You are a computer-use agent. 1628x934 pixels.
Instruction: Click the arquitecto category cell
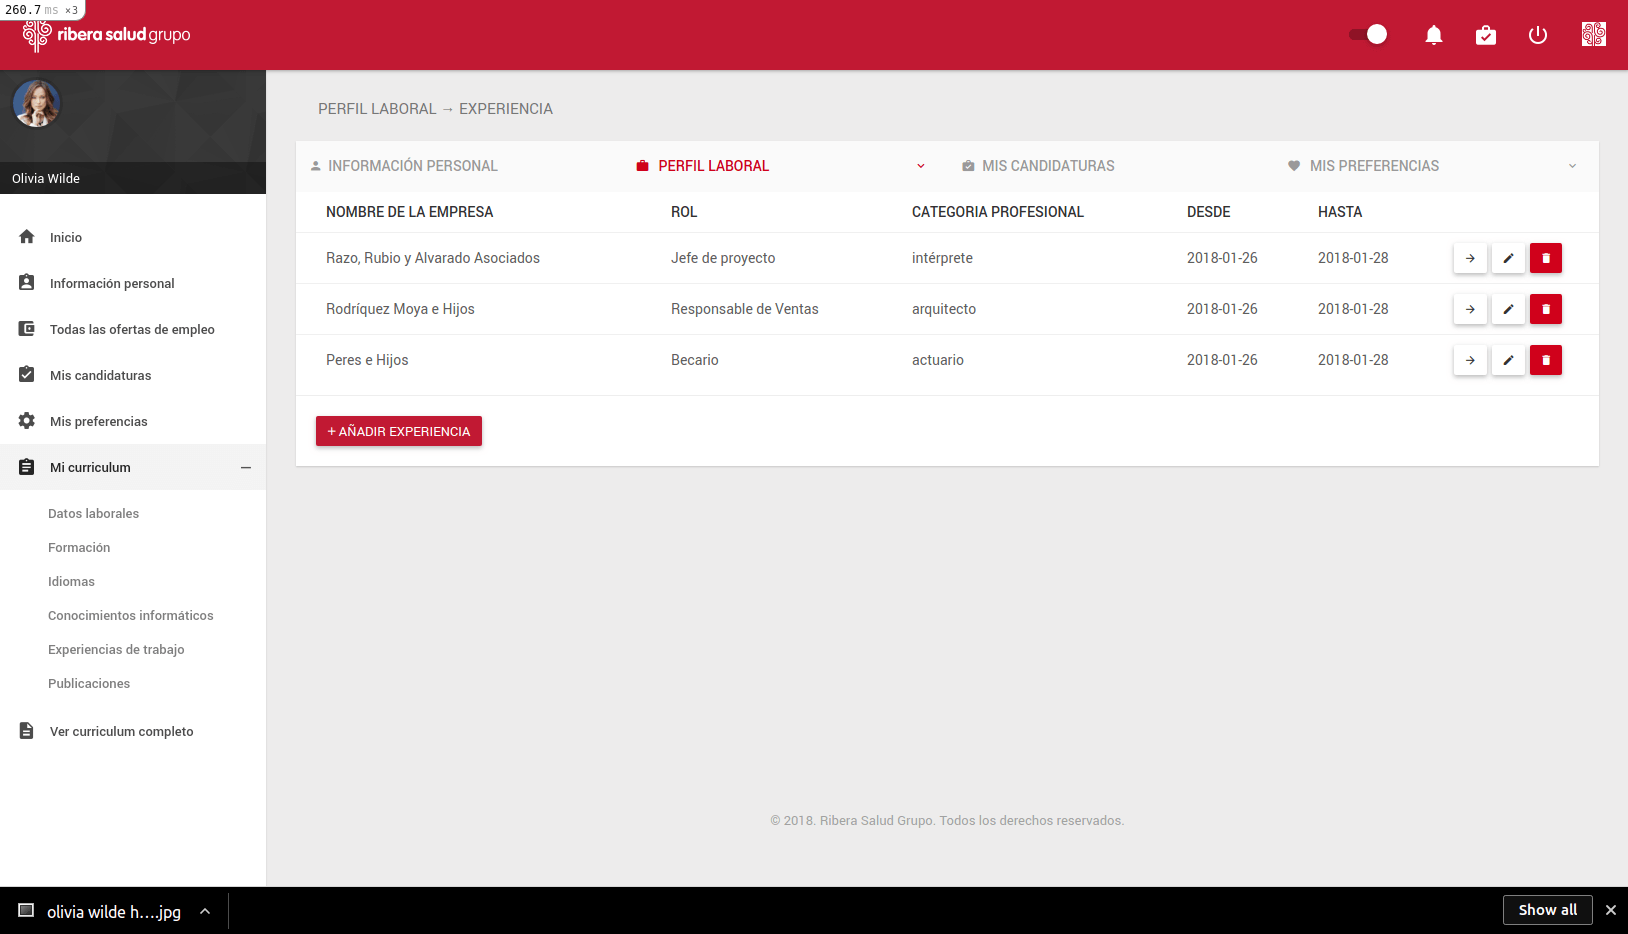(x=944, y=309)
